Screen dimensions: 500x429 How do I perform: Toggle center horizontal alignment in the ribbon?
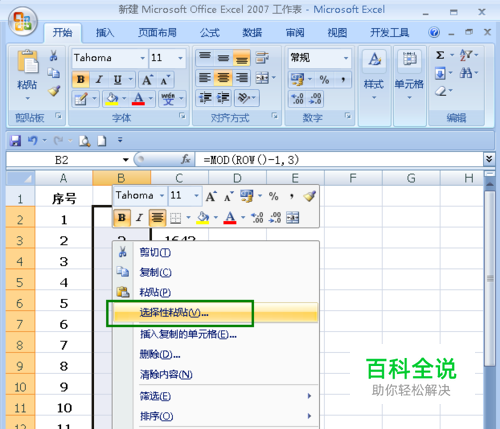223,78
